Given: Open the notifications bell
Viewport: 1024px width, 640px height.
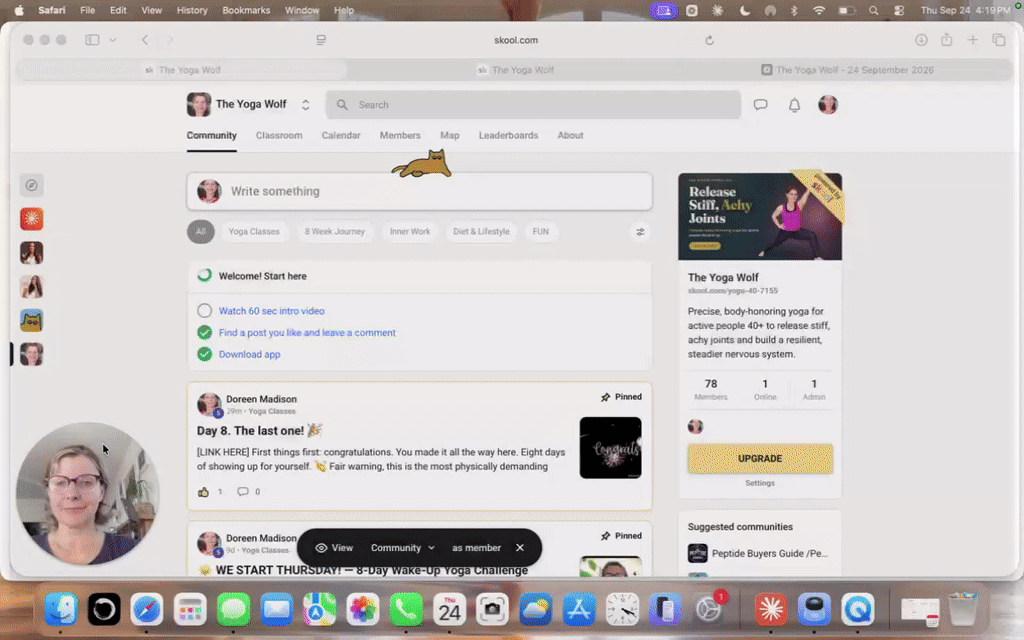Looking at the screenshot, I should click(x=794, y=104).
